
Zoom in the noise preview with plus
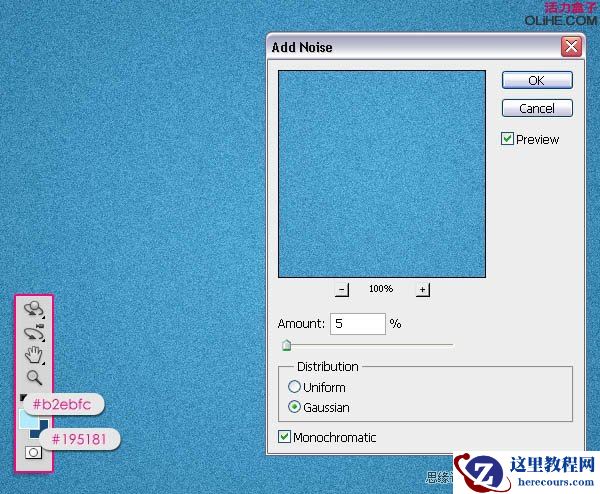coord(422,290)
